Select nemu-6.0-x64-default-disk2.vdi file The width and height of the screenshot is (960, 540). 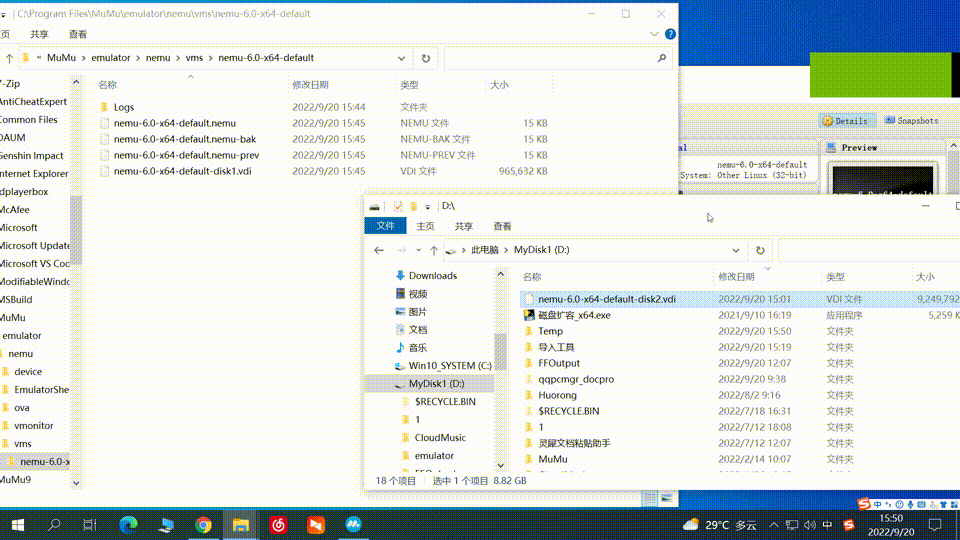pyautogui.click(x=607, y=299)
